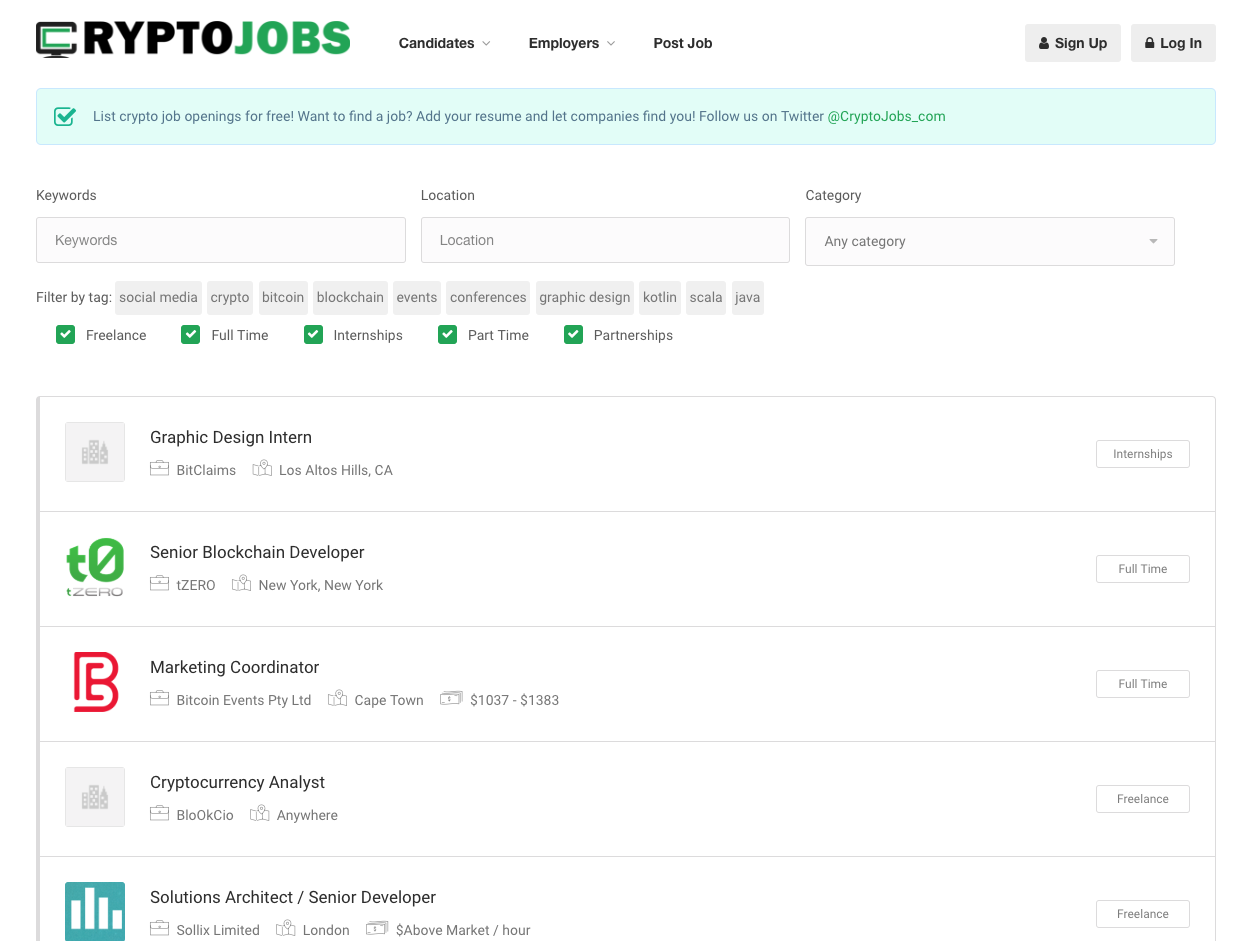Click inside the Keywords input field
1253x941 pixels.
click(220, 240)
